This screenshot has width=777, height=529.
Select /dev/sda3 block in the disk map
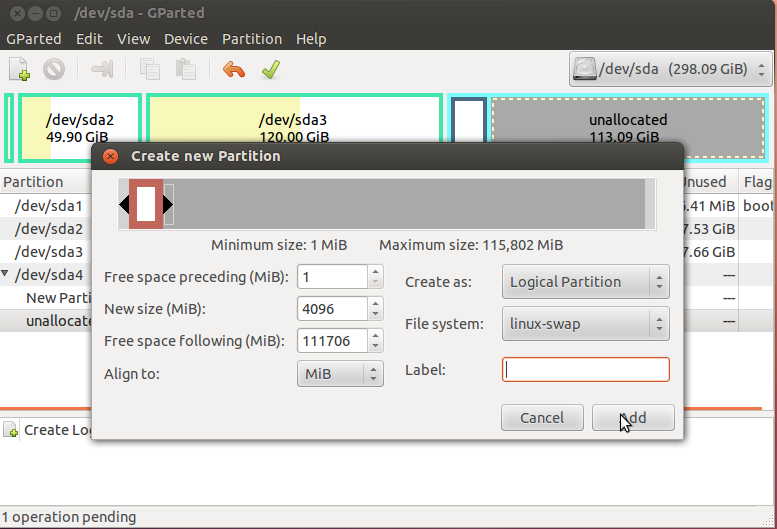pyautogui.click(x=294, y=119)
